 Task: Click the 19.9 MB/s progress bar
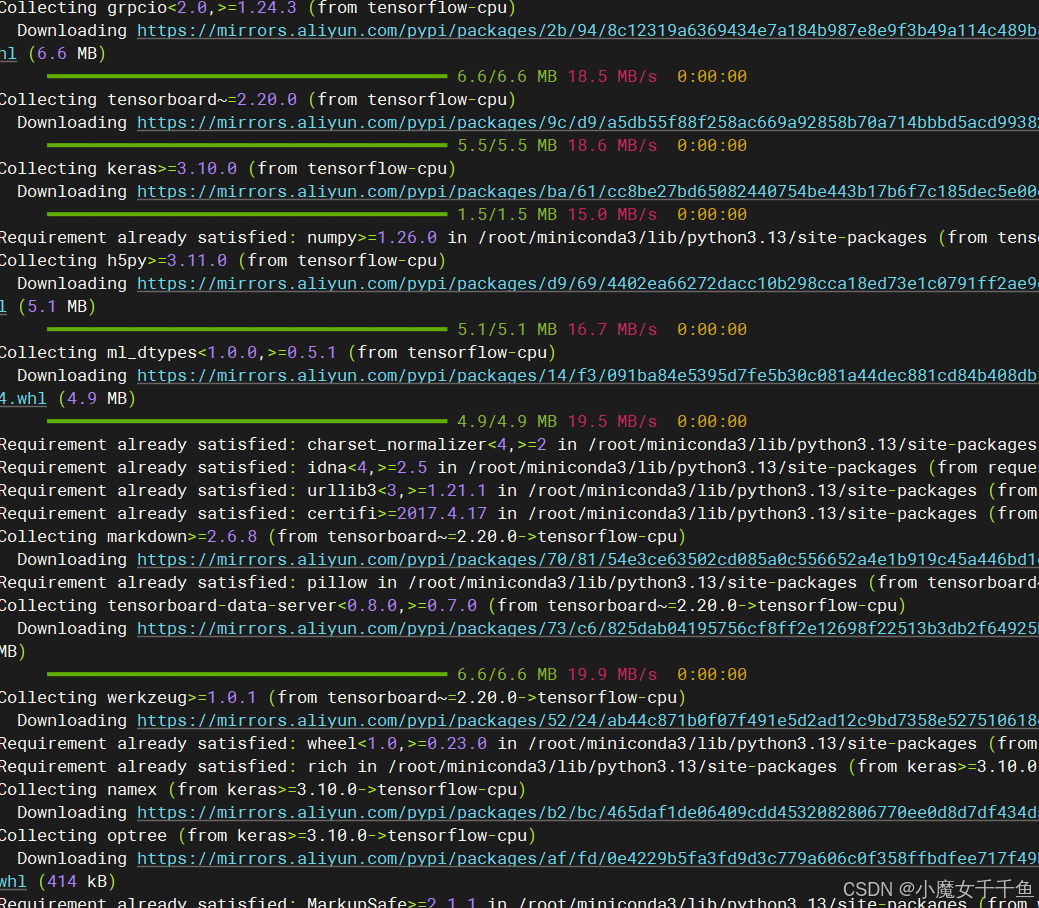coord(247,674)
